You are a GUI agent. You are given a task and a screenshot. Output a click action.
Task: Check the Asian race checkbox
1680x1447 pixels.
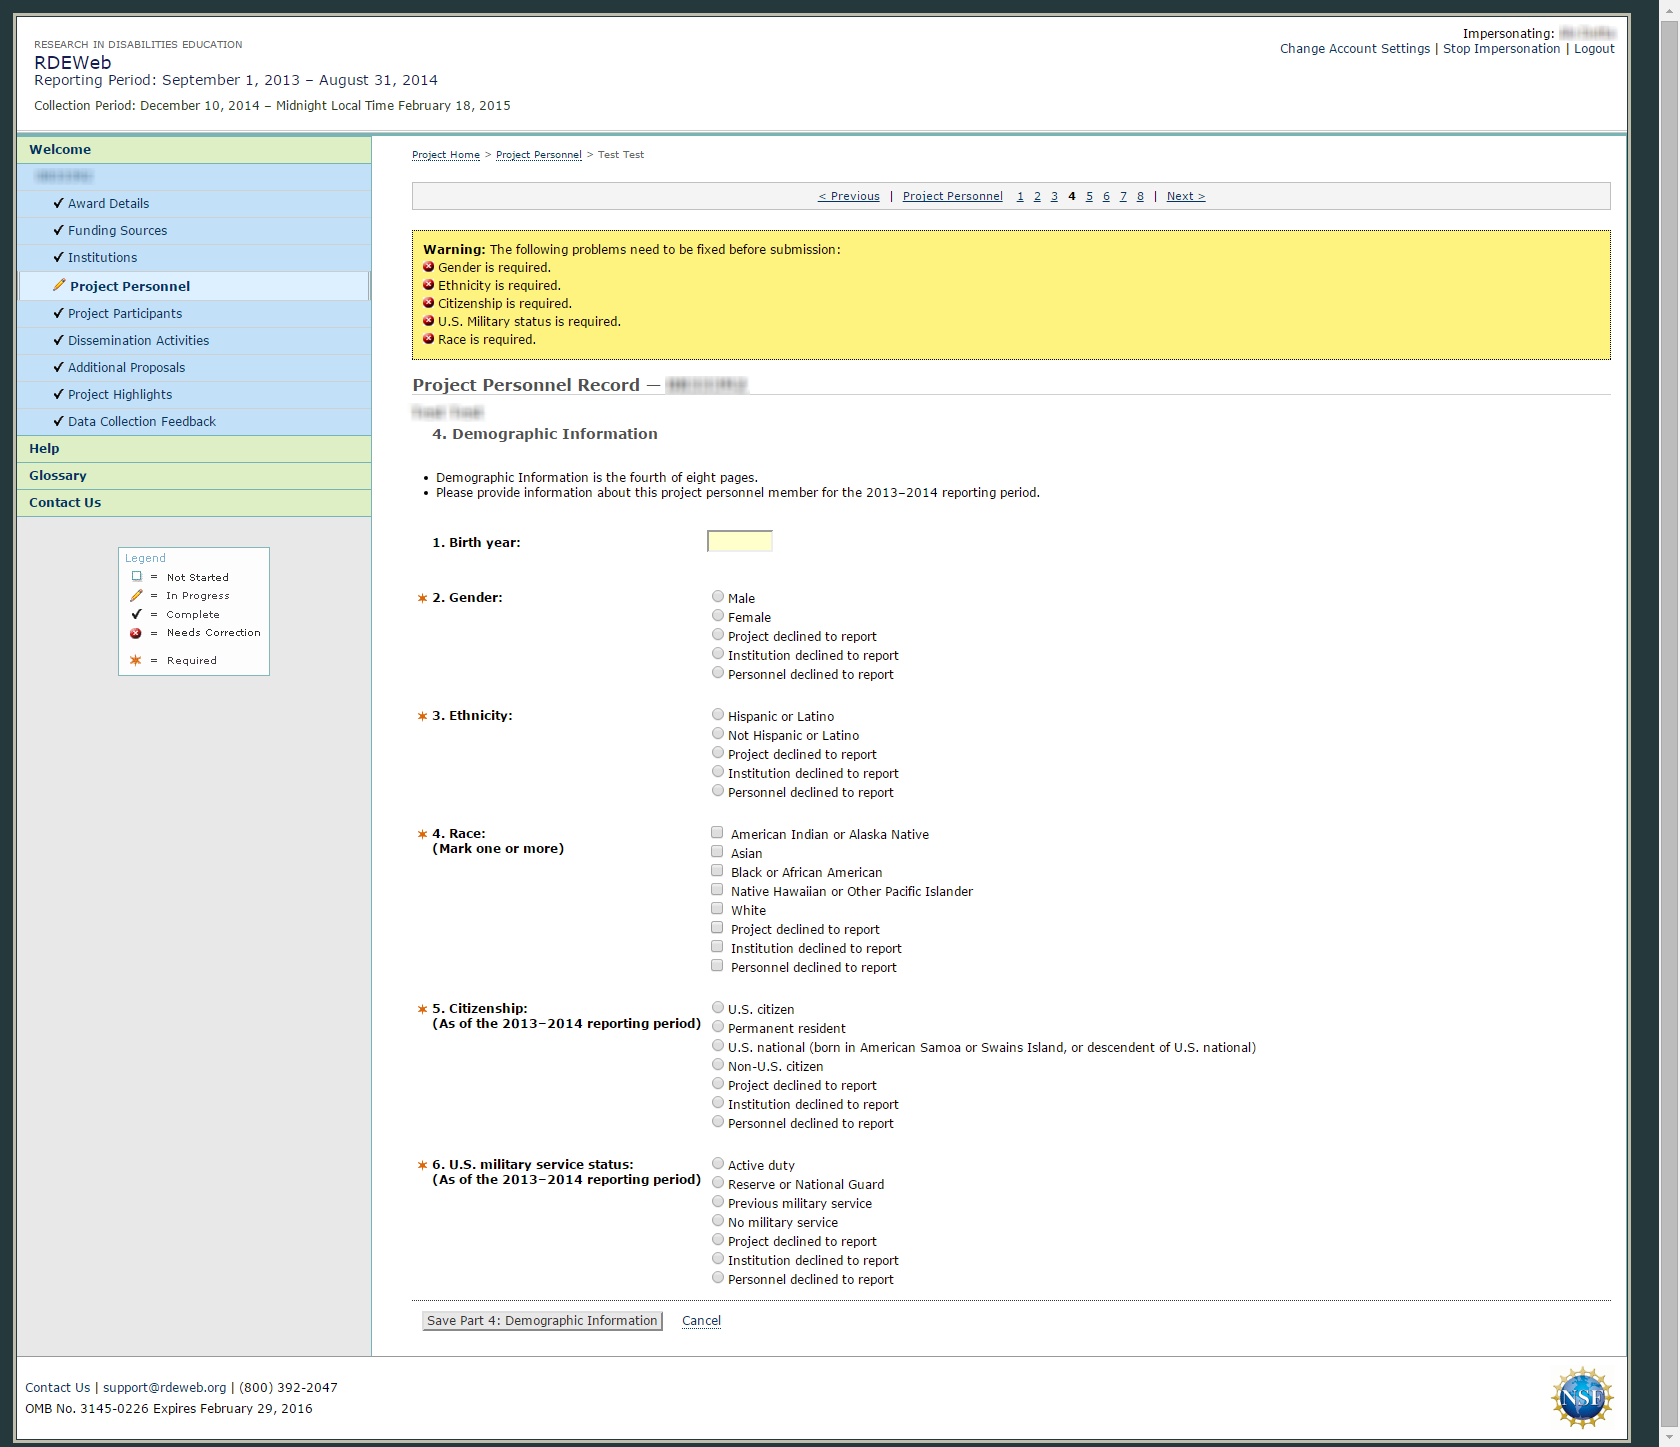(x=717, y=852)
